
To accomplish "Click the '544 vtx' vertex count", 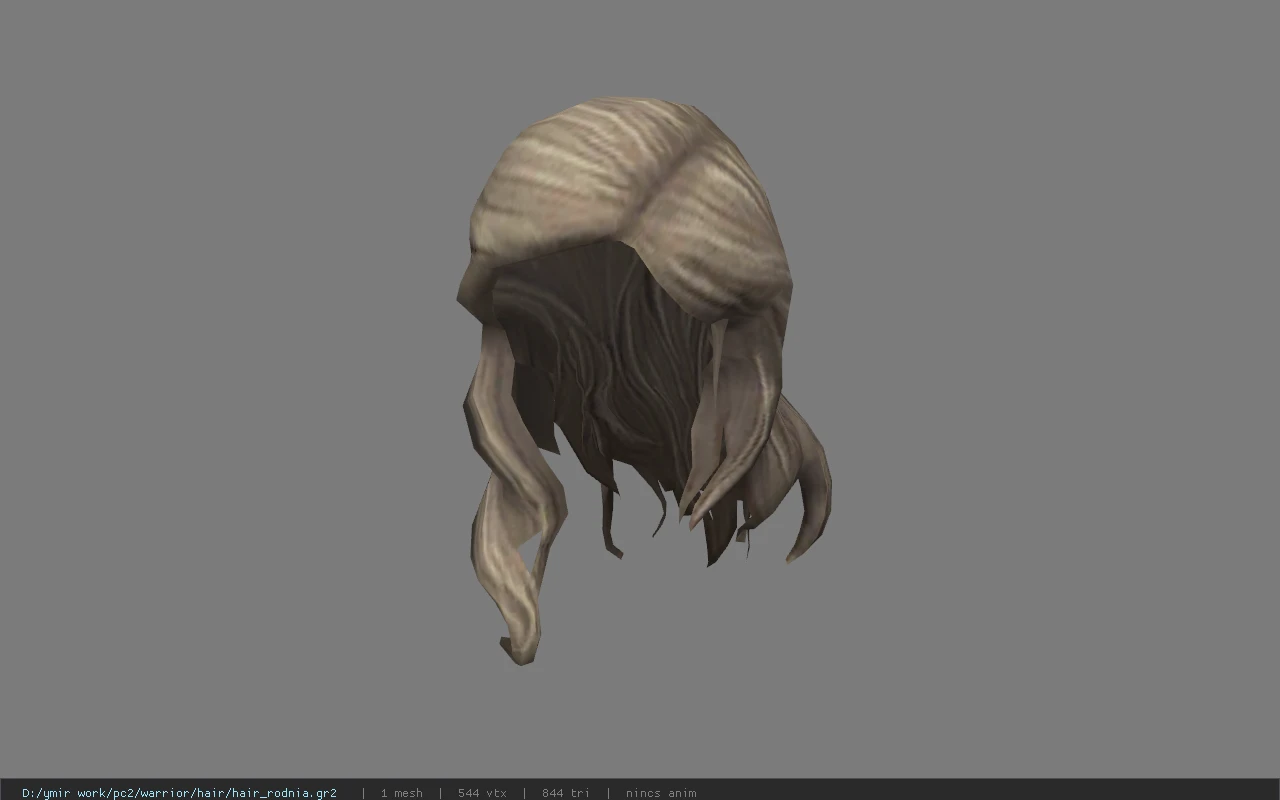I will point(482,793).
